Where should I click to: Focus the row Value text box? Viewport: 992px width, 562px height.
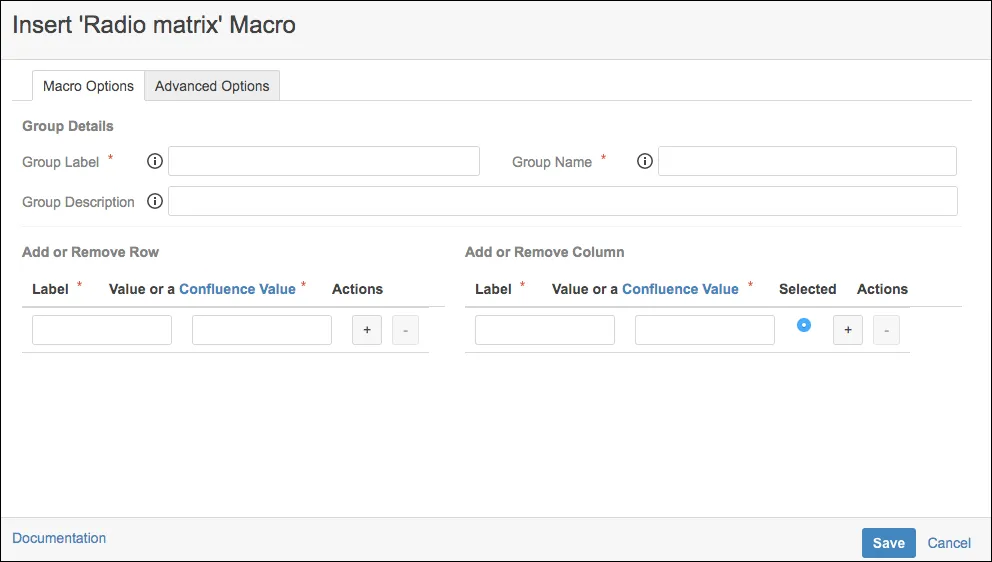[262, 330]
